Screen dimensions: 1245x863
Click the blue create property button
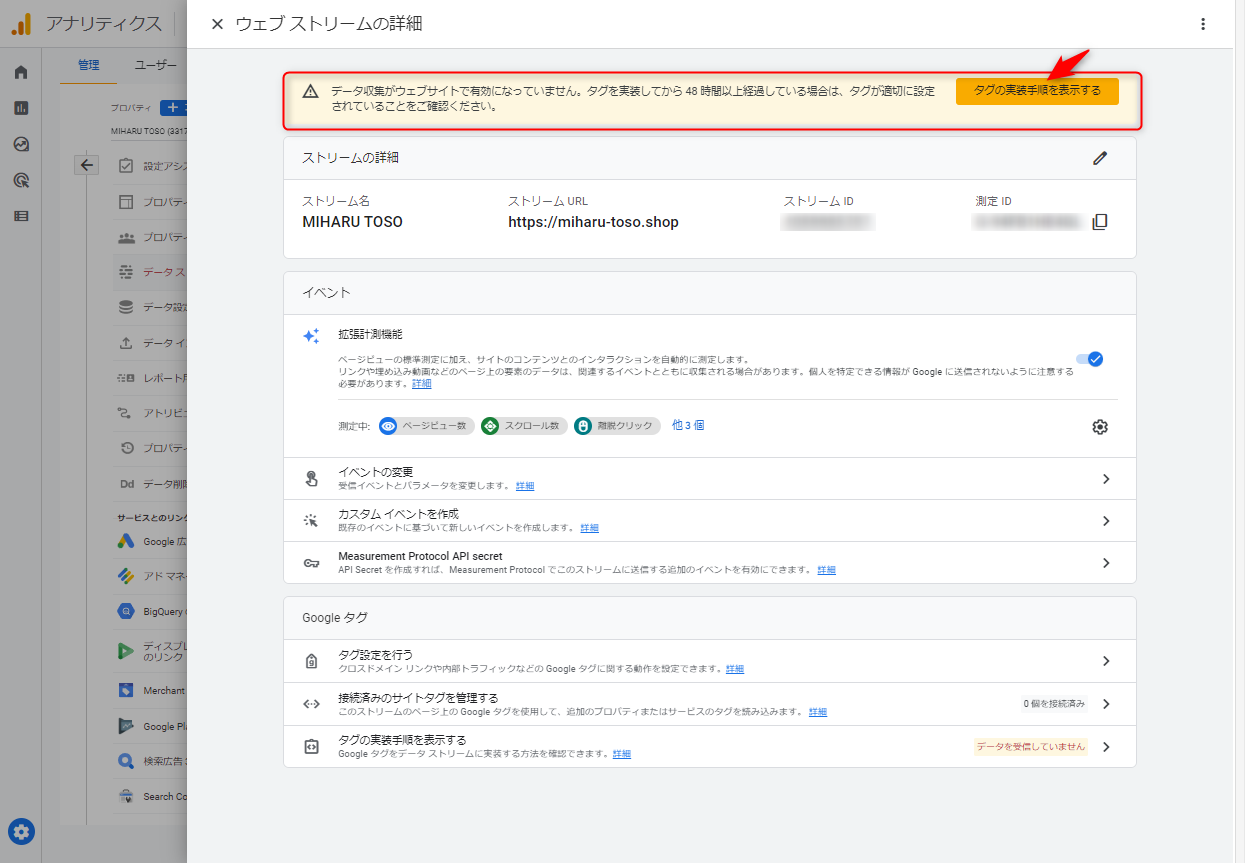(173, 107)
